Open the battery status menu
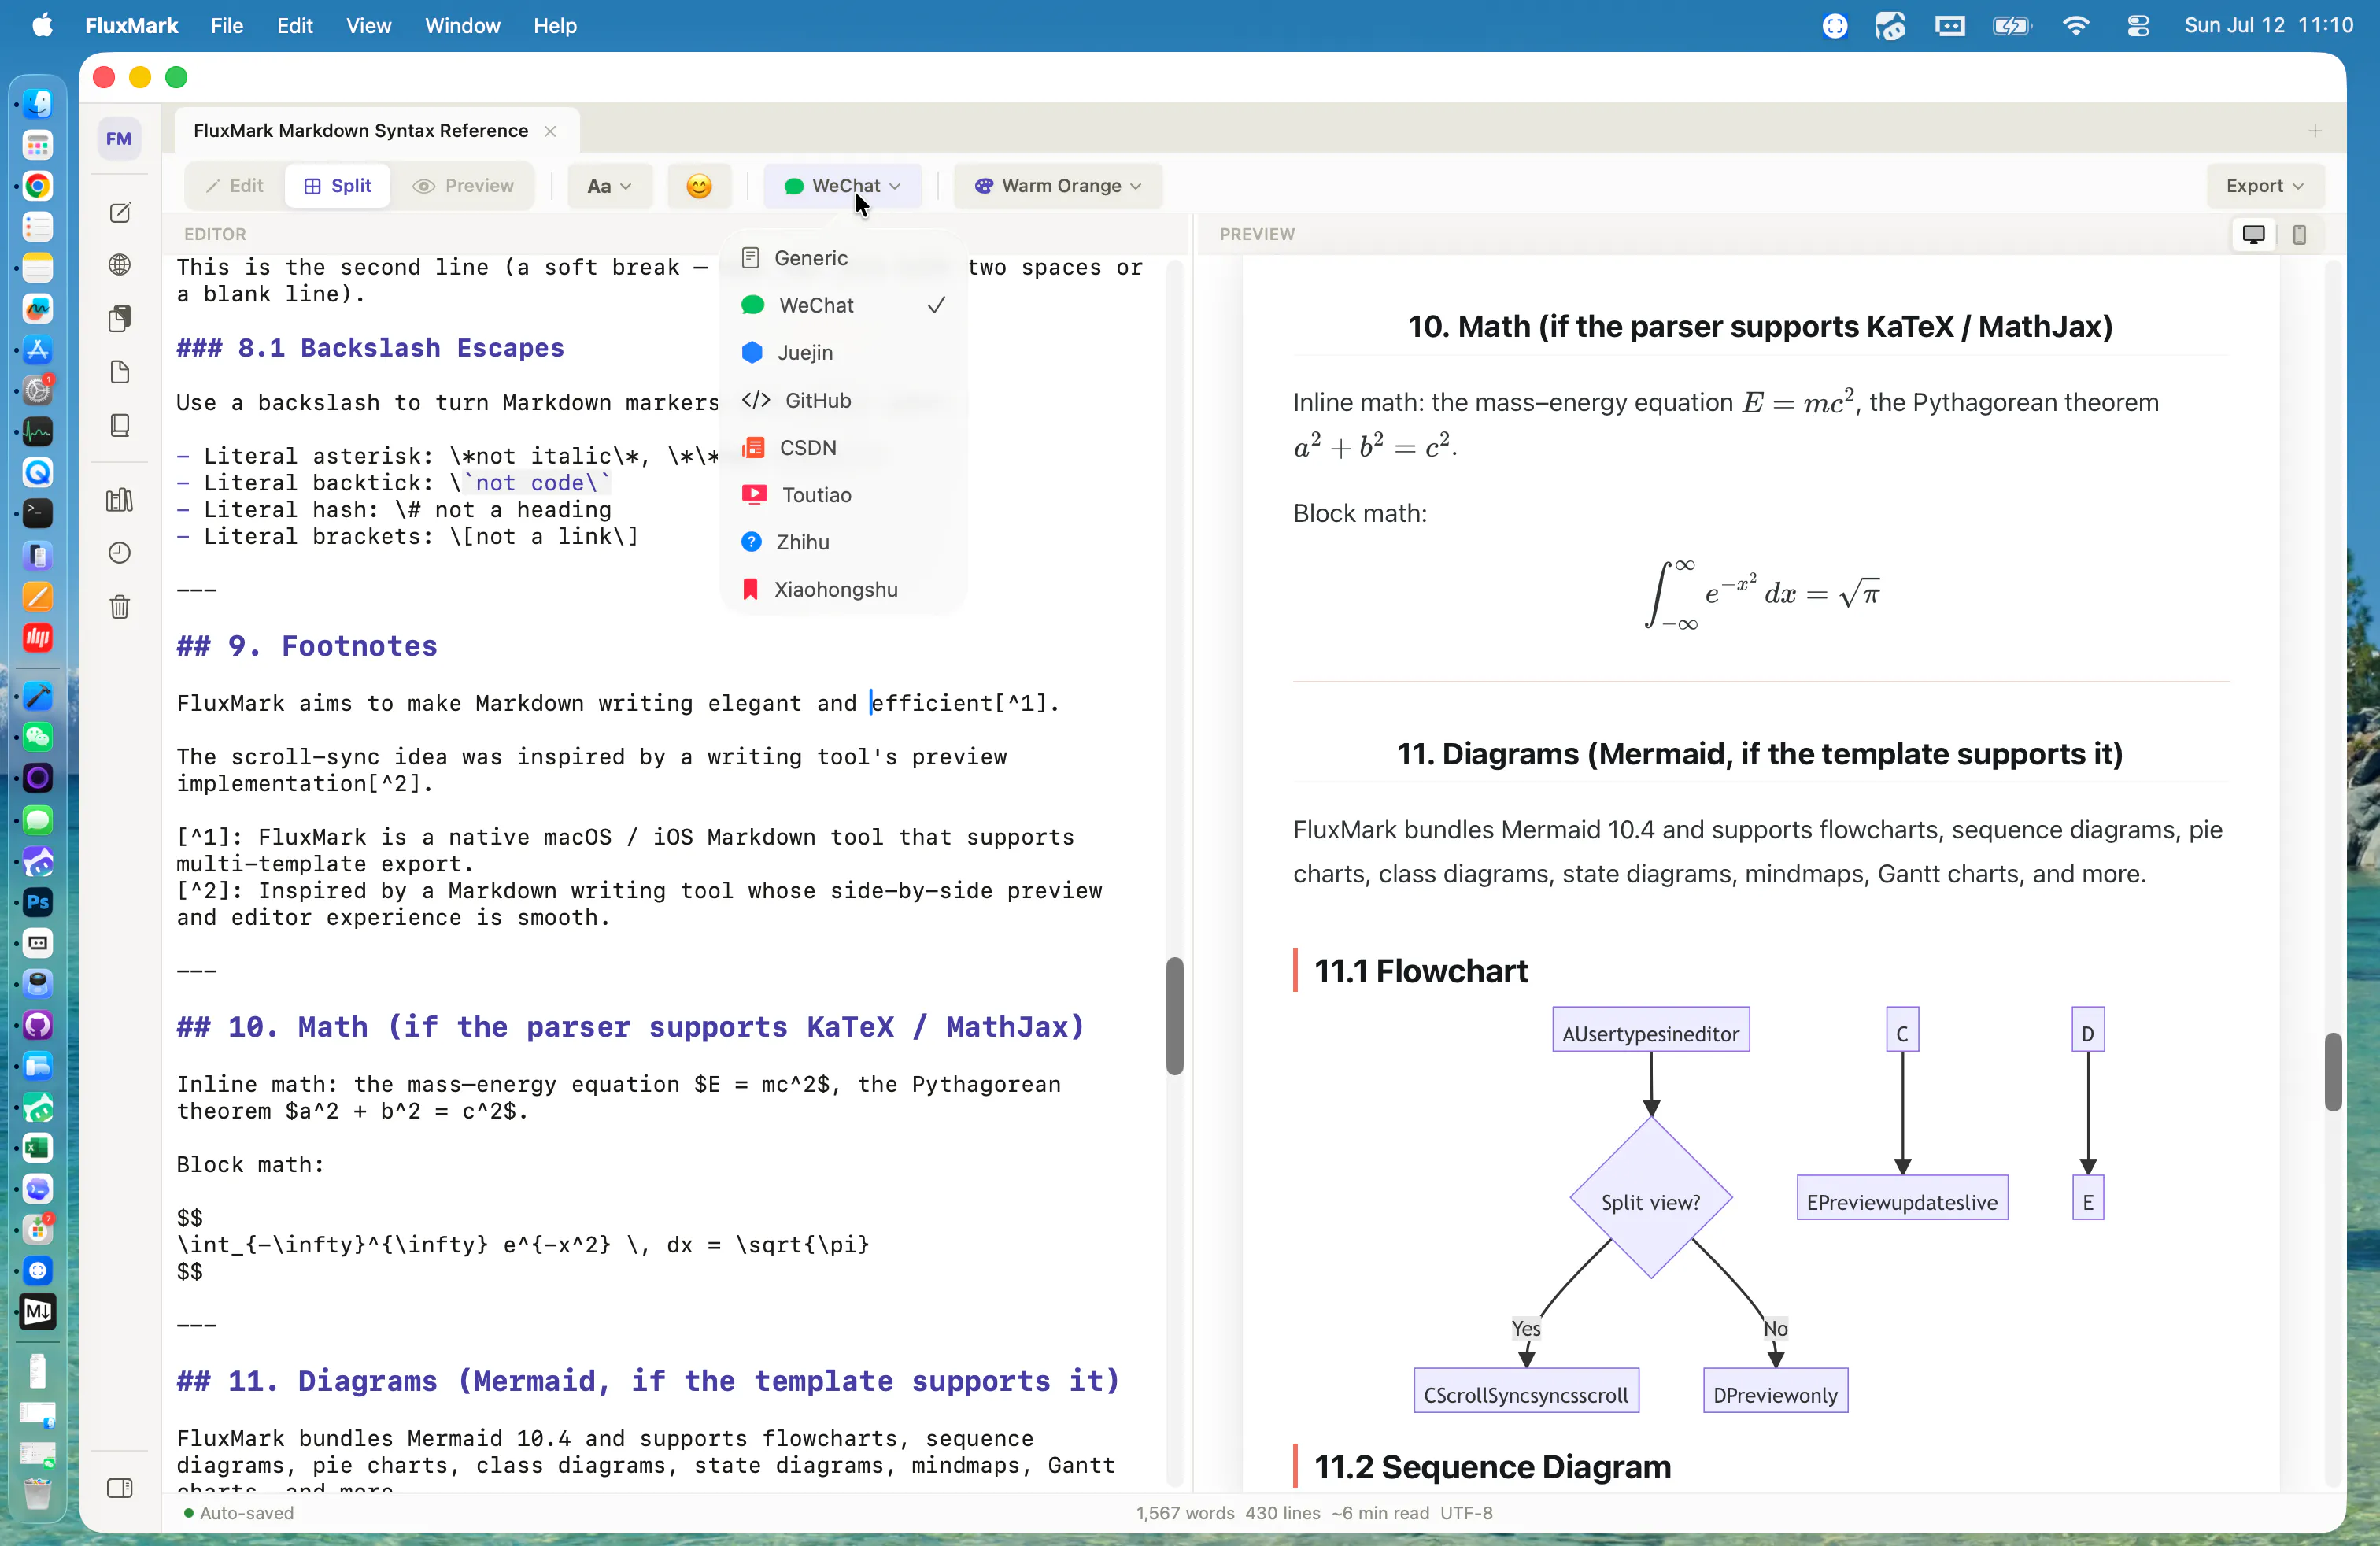This screenshot has width=2380, height=1546. 2011,26
